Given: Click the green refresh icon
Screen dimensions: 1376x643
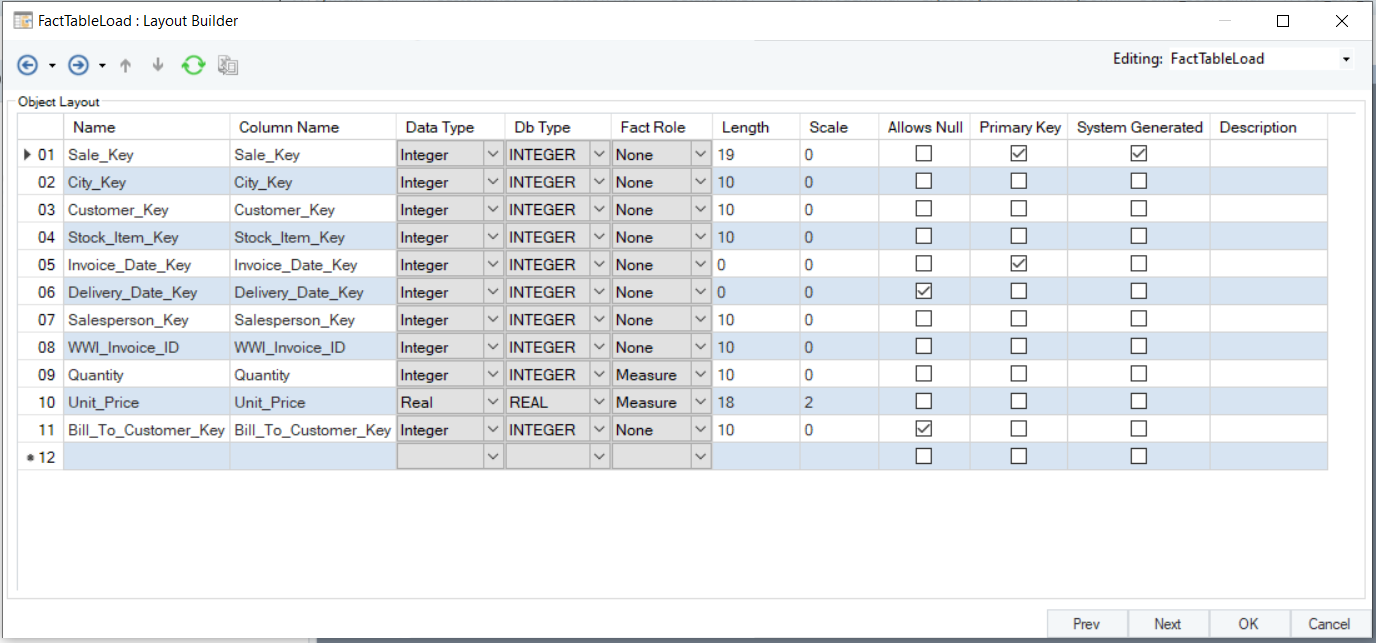Looking at the screenshot, I should pos(193,66).
